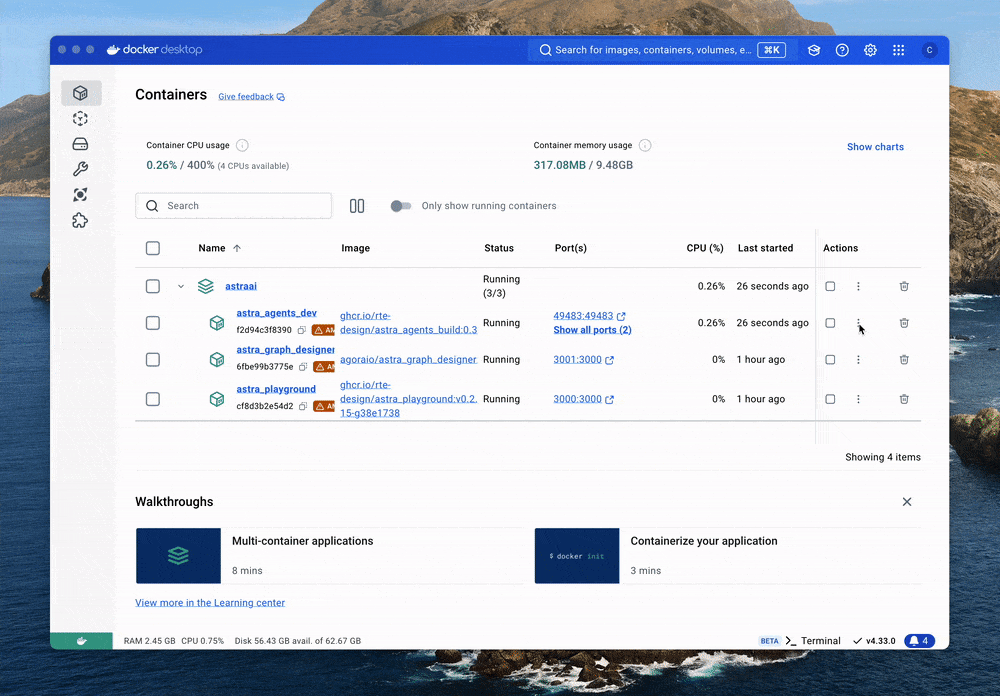The image size is (1000, 696).
Task: Expand "Show all ports (2)"
Action: (592, 330)
